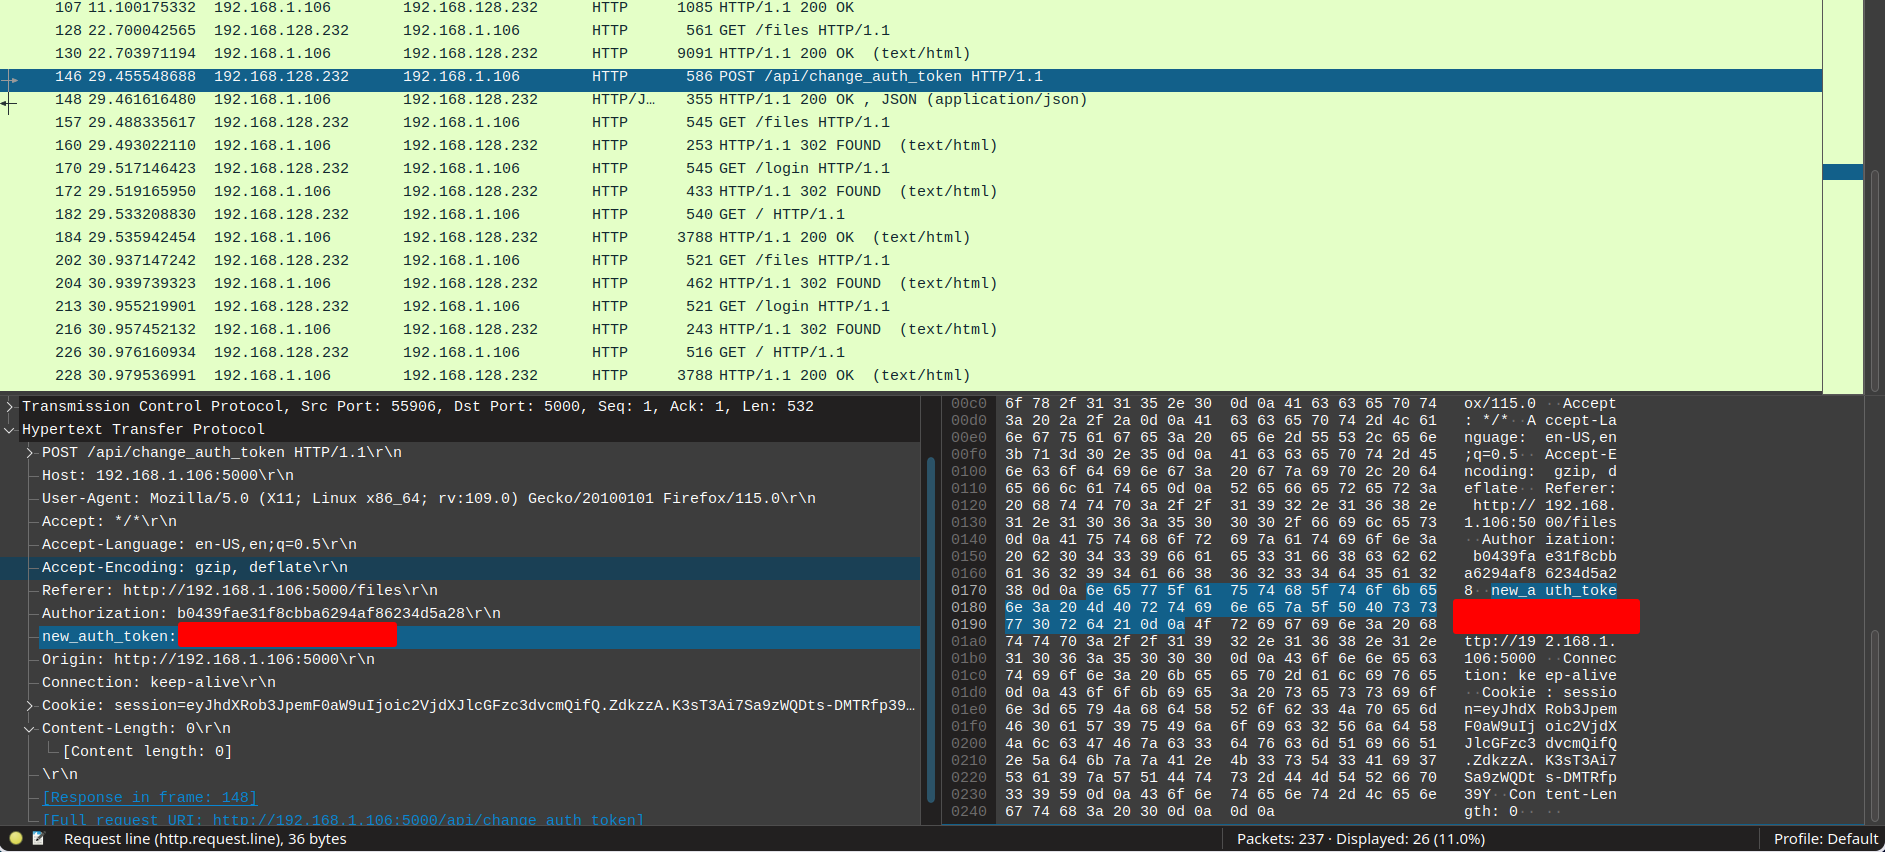This screenshot has height=852, width=1885.
Task: Select the User-Agent header field
Action: (x=428, y=499)
